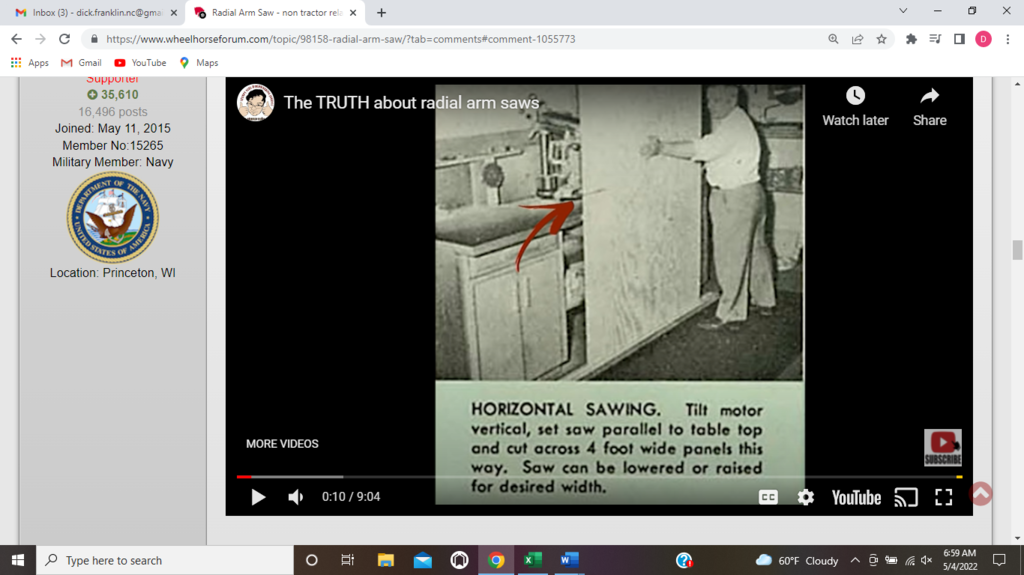Open Mail app from taskbar
This screenshot has height=575, width=1024.
[x=423, y=560]
